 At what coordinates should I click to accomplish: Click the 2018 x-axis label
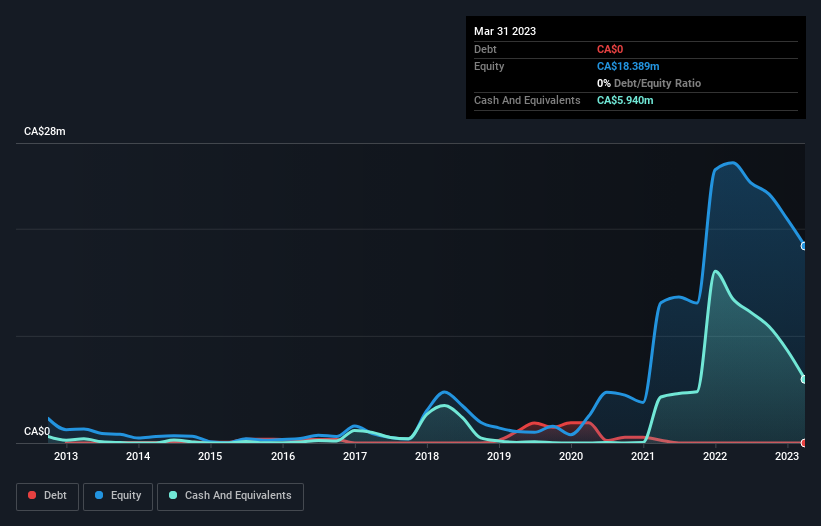click(x=427, y=456)
